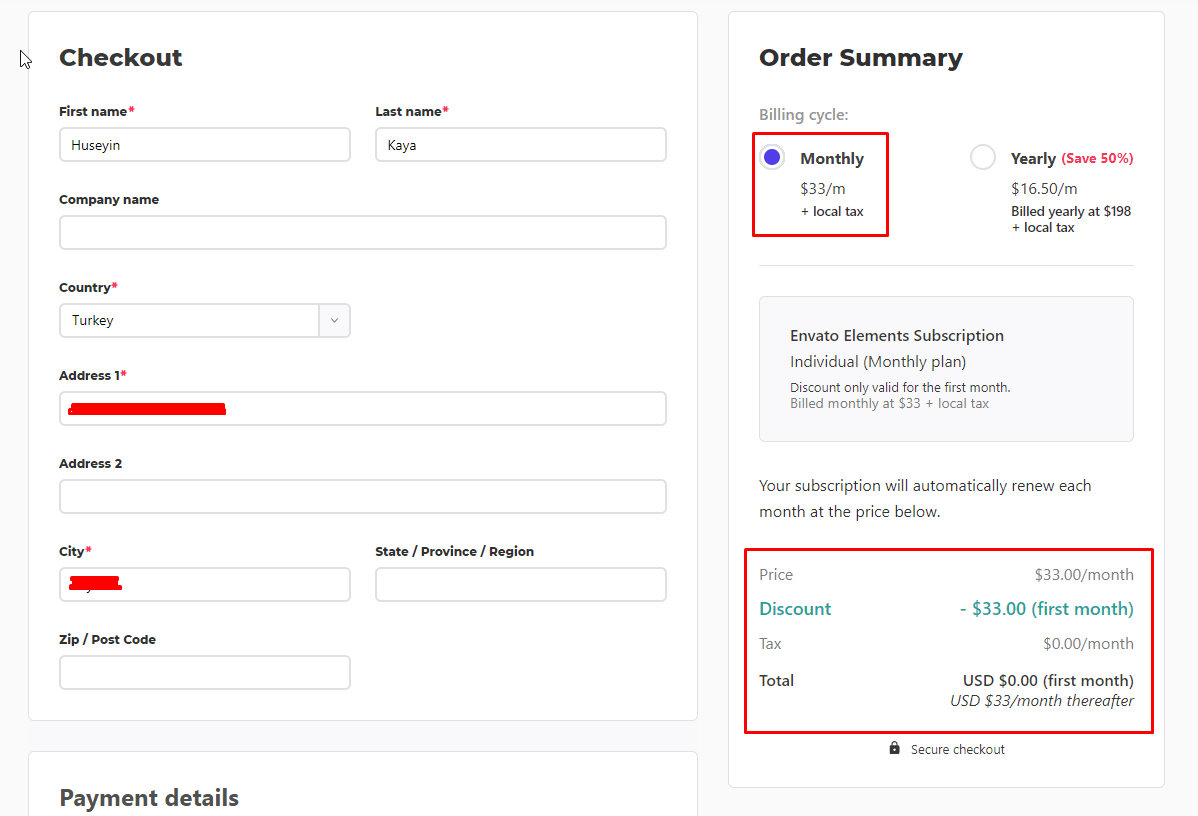Click the Secure checkout text
Image resolution: width=1198 pixels, height=816 pixels.
point(957,749)
